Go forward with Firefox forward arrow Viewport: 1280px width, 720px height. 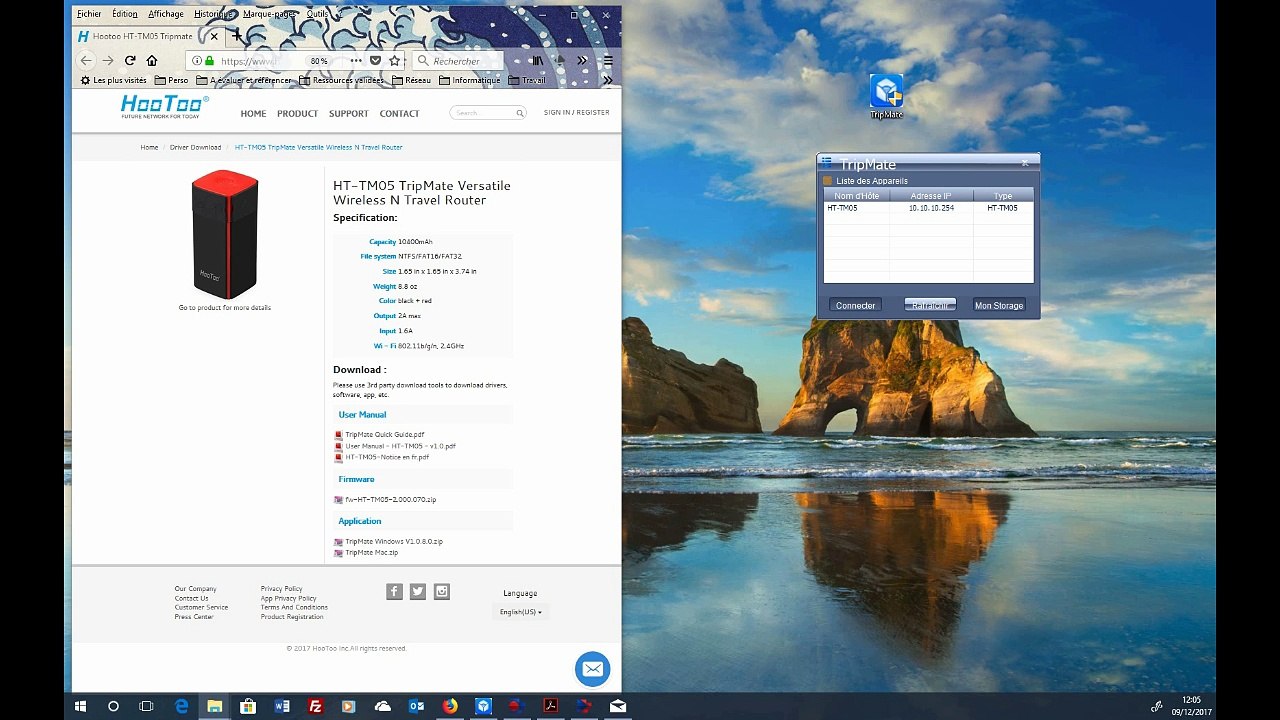108,61
